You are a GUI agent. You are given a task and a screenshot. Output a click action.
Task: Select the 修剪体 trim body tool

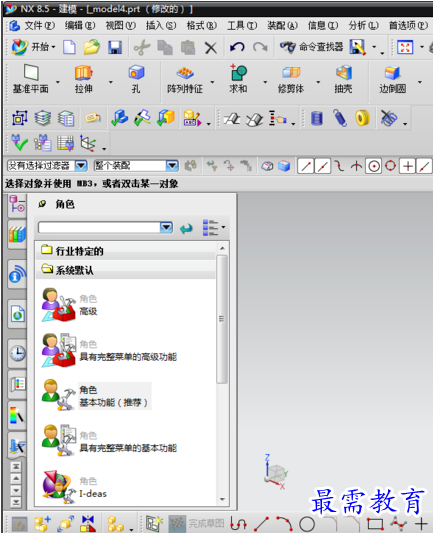(x=291, y=80)
